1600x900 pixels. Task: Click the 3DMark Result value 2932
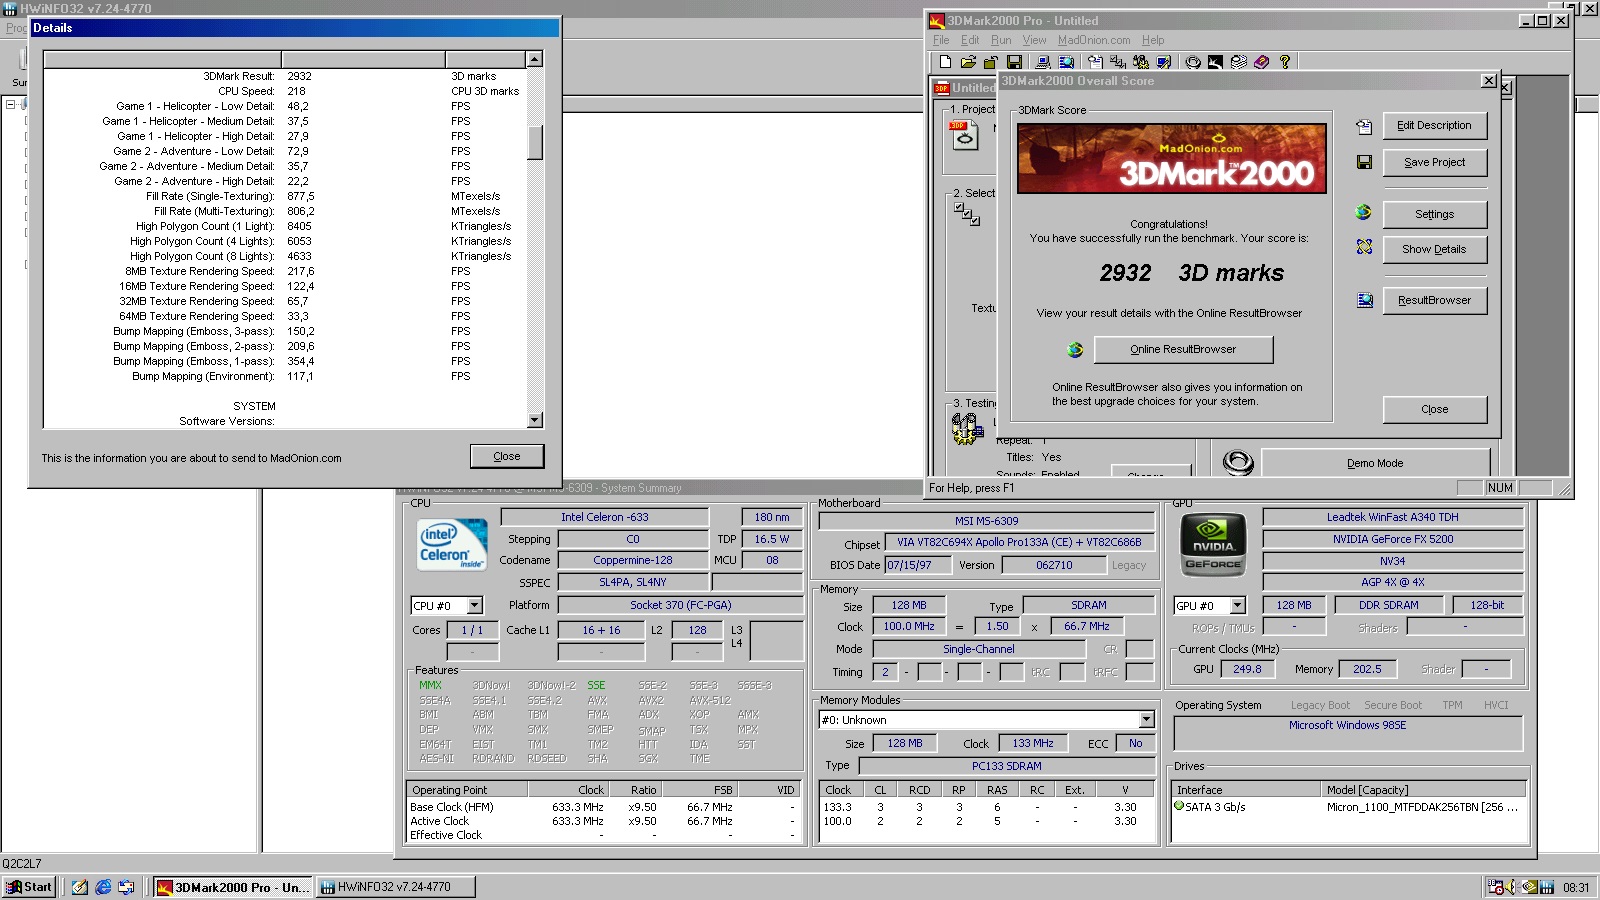point(300,76)
